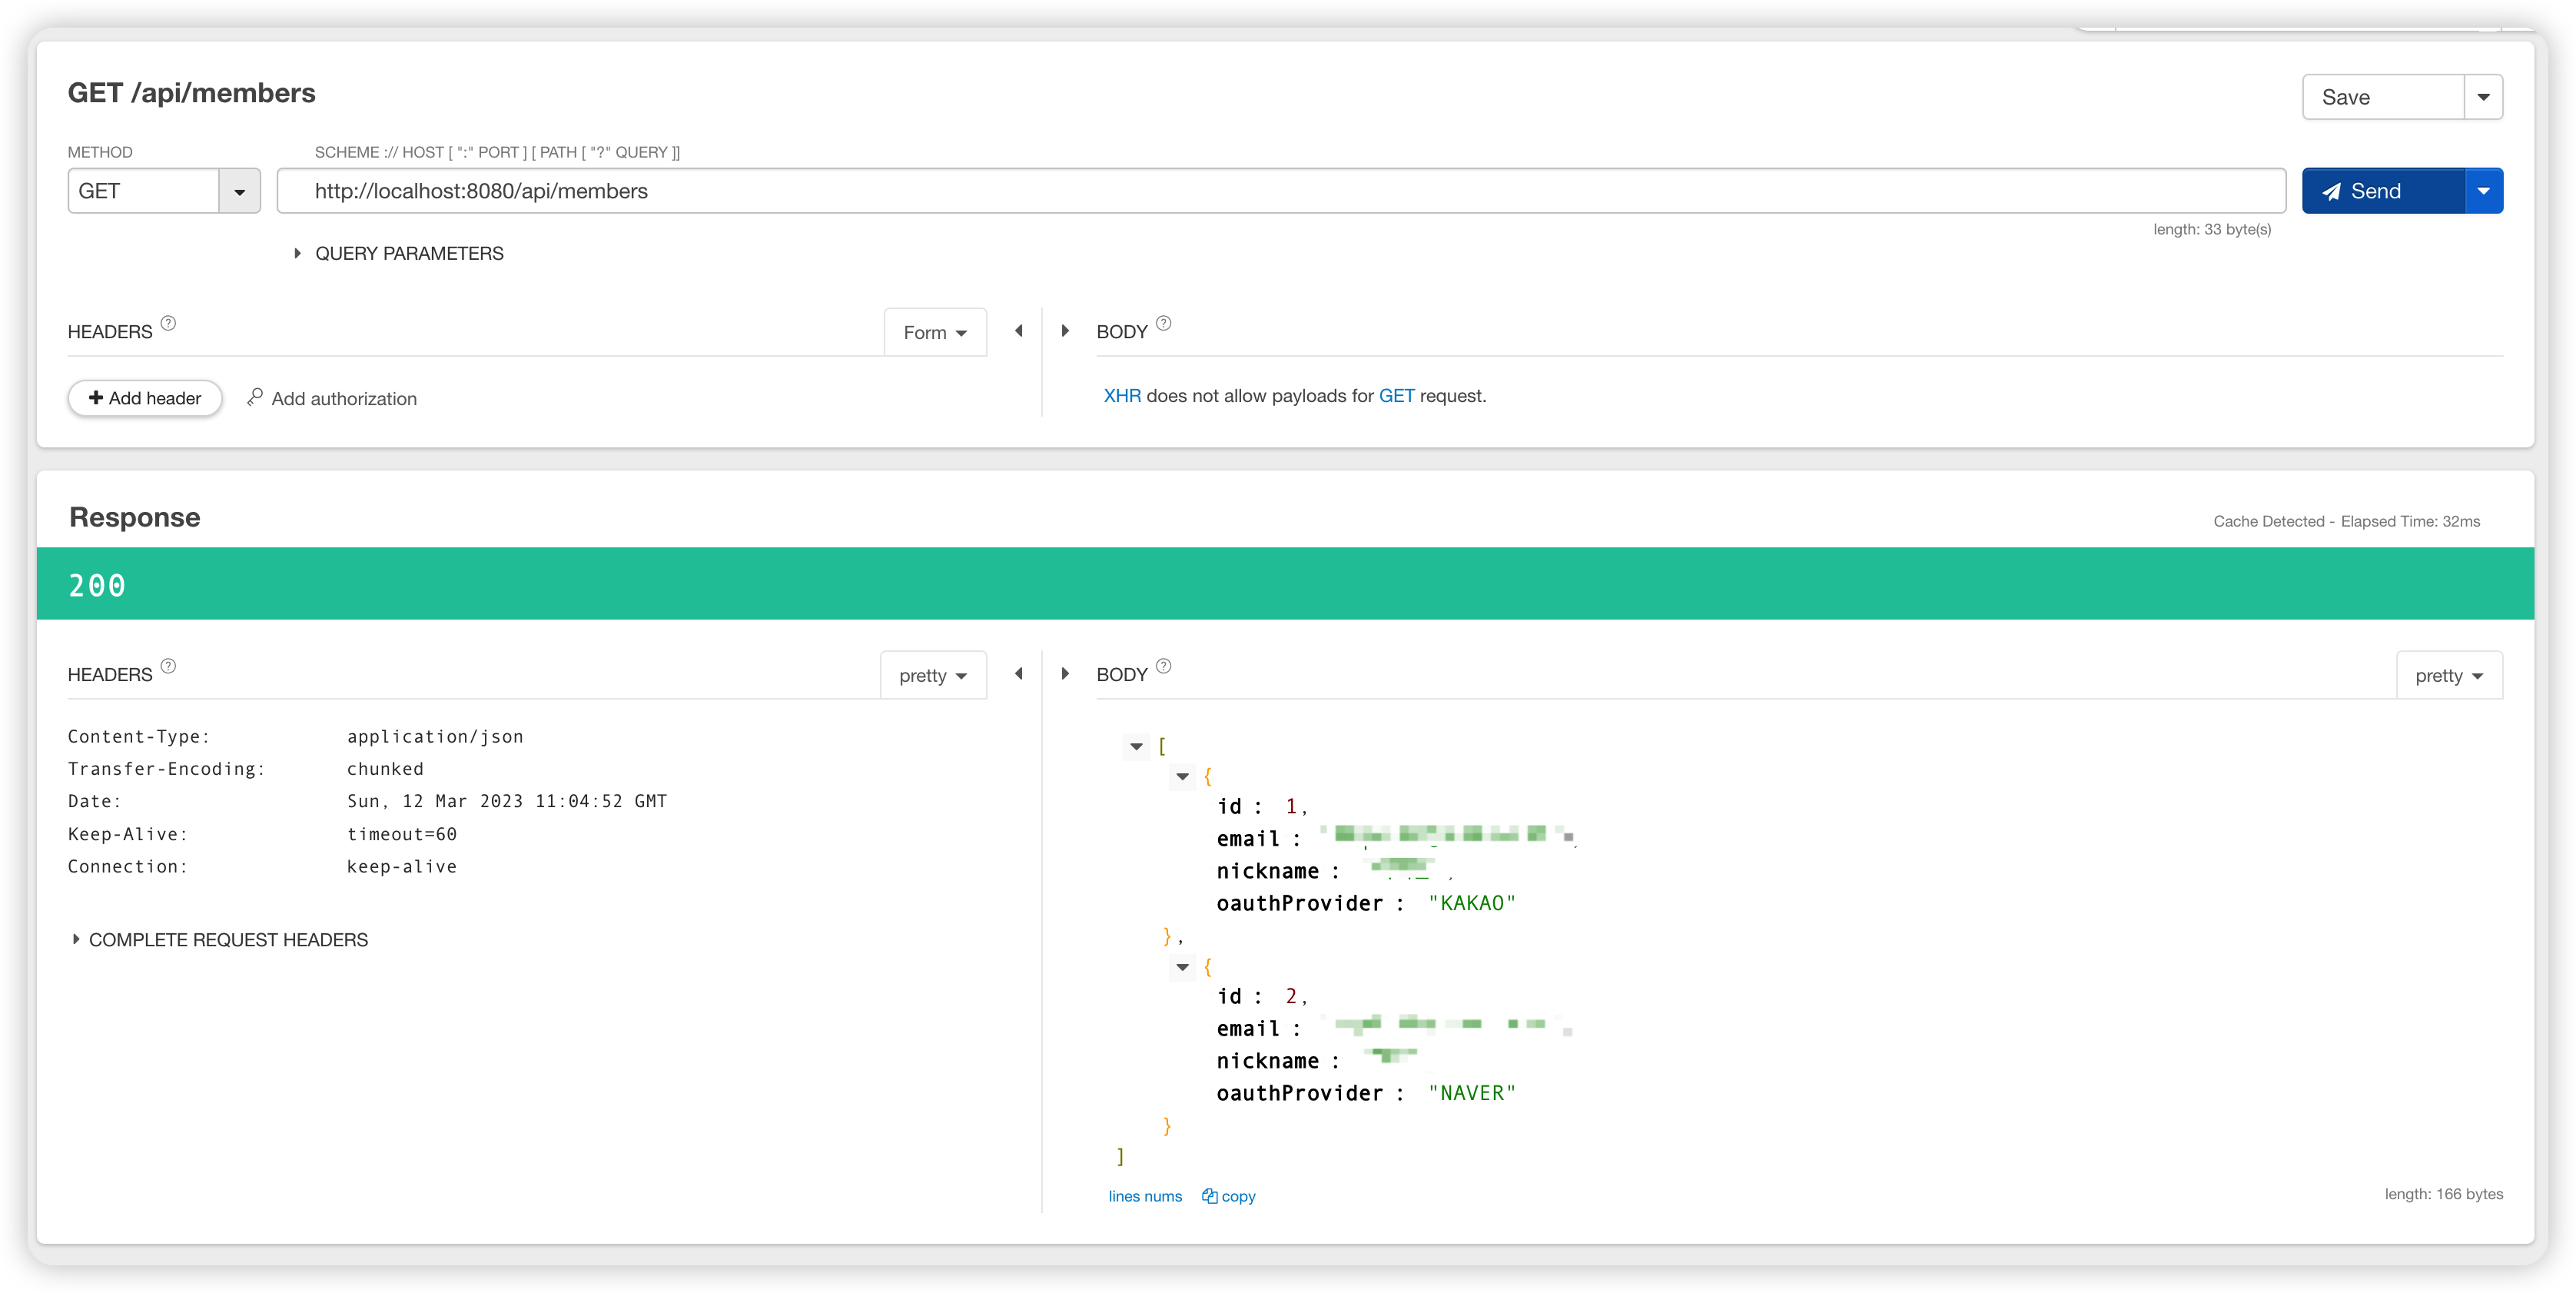Collapse the first JSON object with id 1
Viewport: 2576px width, 1293px height.
[x=1182, y=776]
